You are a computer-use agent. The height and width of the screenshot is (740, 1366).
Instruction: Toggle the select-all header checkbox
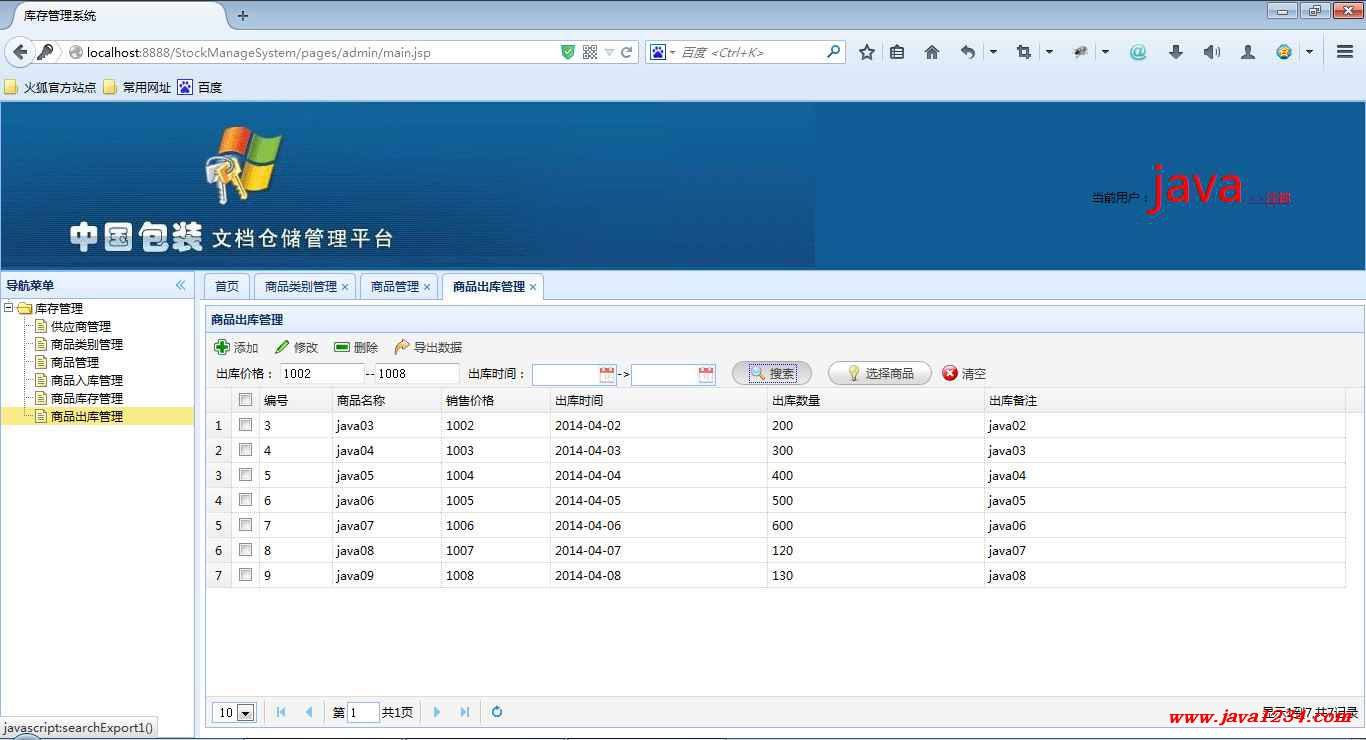click(245, 400)
